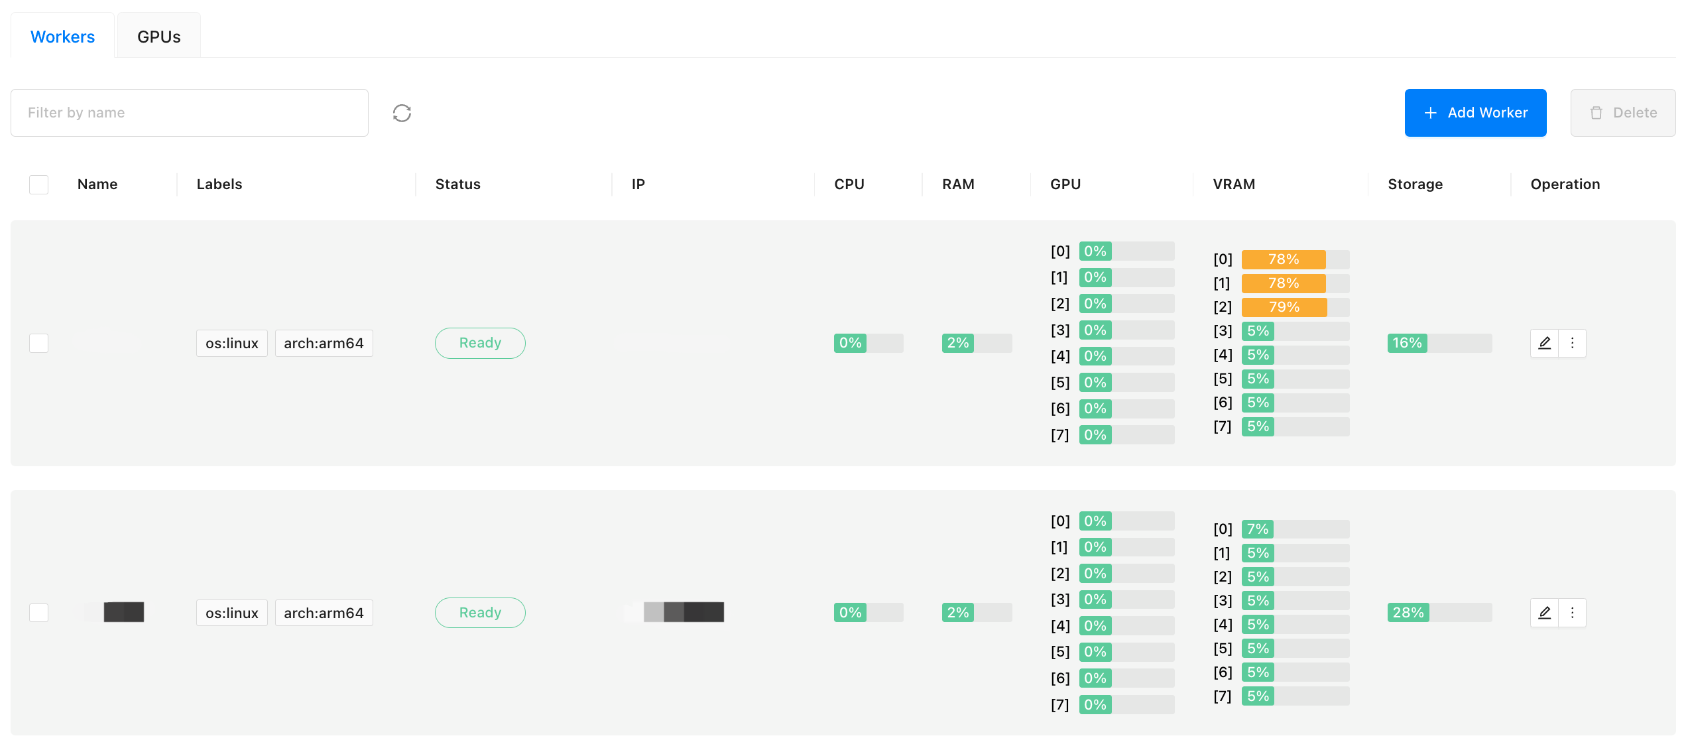Viewport: 1696px width, 750px height.
Task: Click the Filter by name field
Action: 189,113
